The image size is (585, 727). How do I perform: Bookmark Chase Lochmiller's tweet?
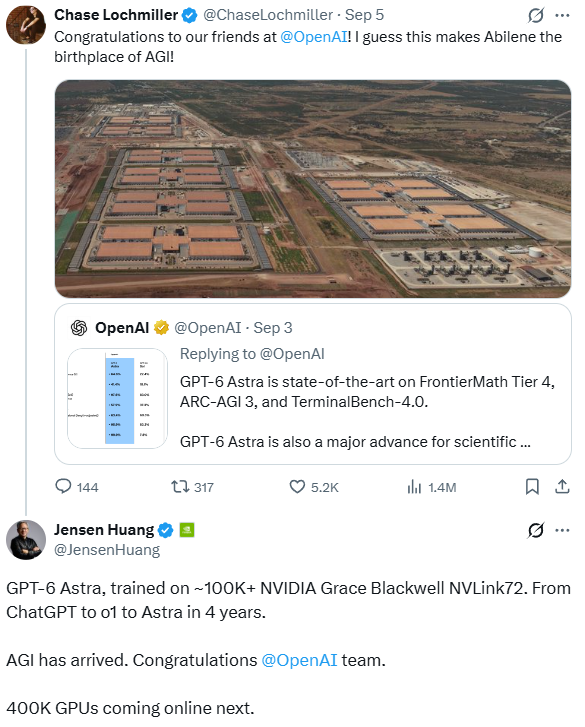[532, 487]
